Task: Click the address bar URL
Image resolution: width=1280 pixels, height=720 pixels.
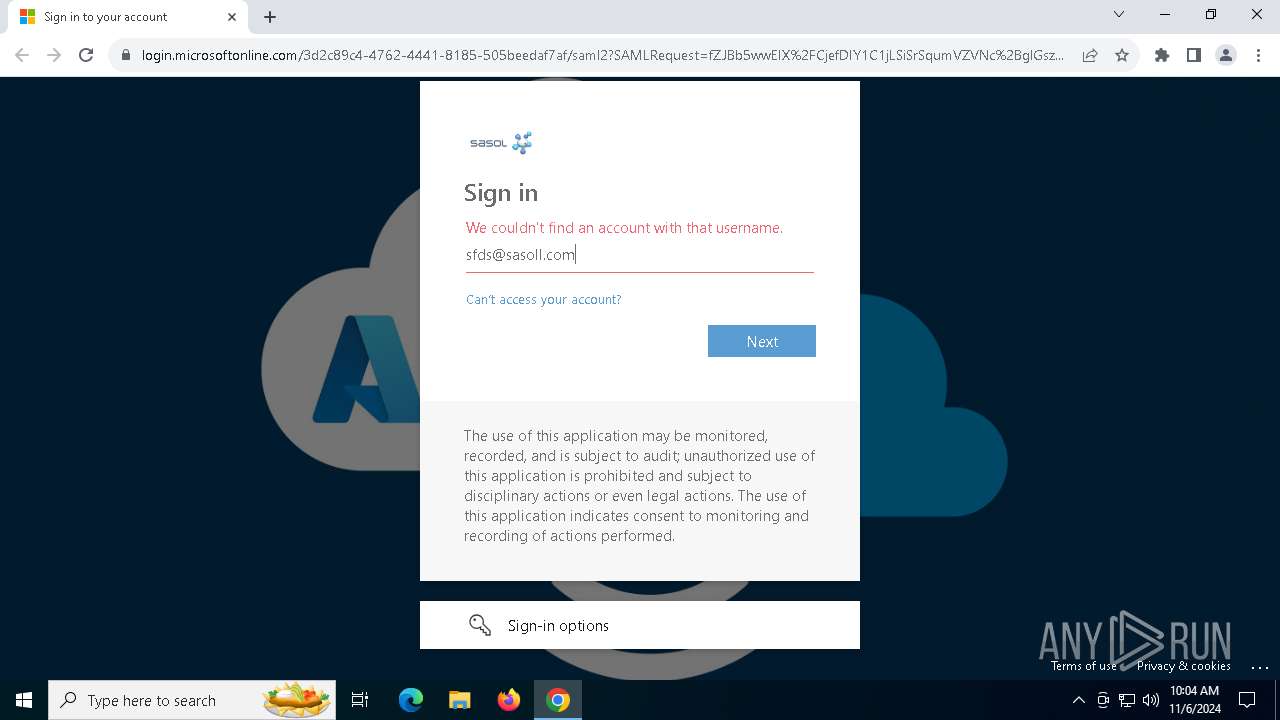Action: coord(602,55)
